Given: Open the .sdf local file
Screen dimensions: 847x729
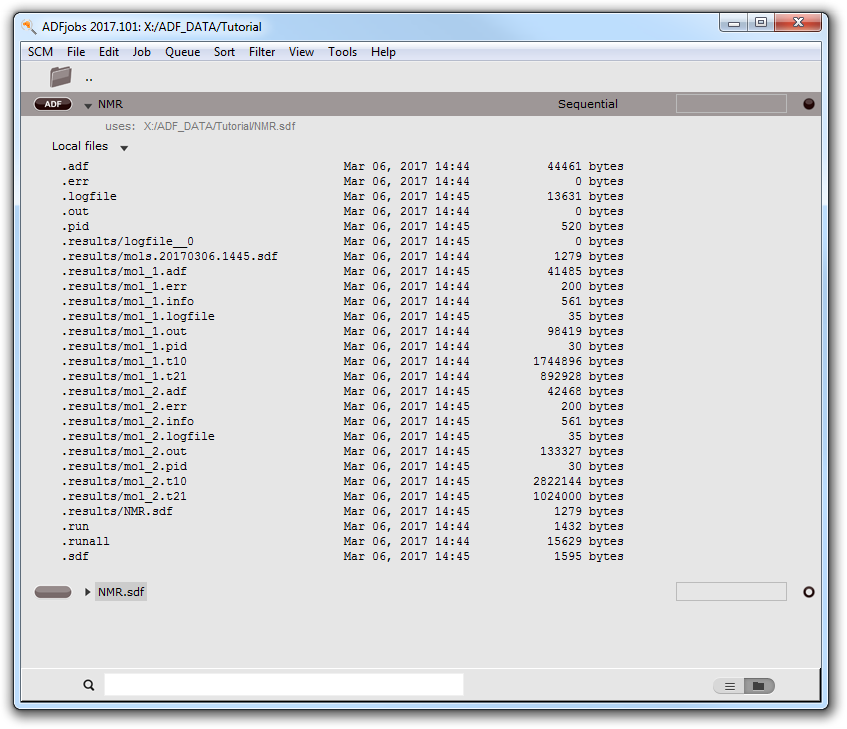Looking at the screenshot, I should (75, 557).
